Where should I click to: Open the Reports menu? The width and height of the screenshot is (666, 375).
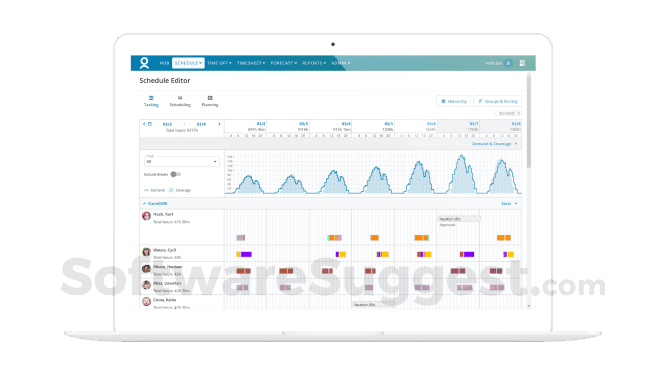(314, 63)
